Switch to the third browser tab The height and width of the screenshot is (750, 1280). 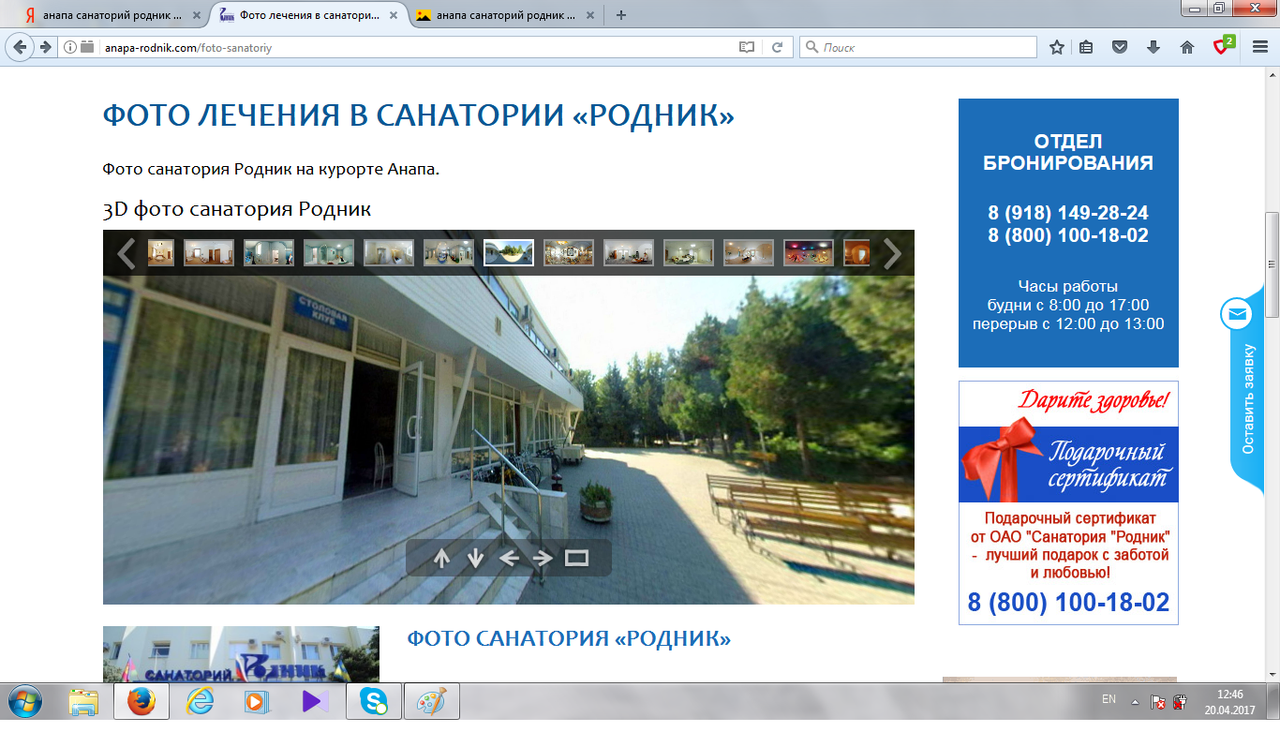pos(500,15)
